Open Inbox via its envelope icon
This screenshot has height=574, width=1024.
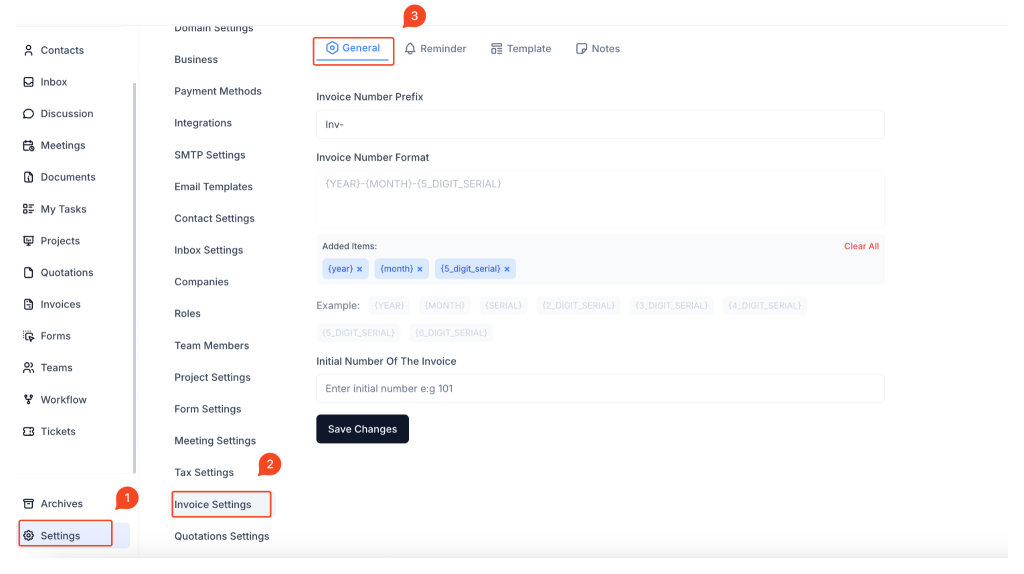pyautogui.click(x=28, y=82)
